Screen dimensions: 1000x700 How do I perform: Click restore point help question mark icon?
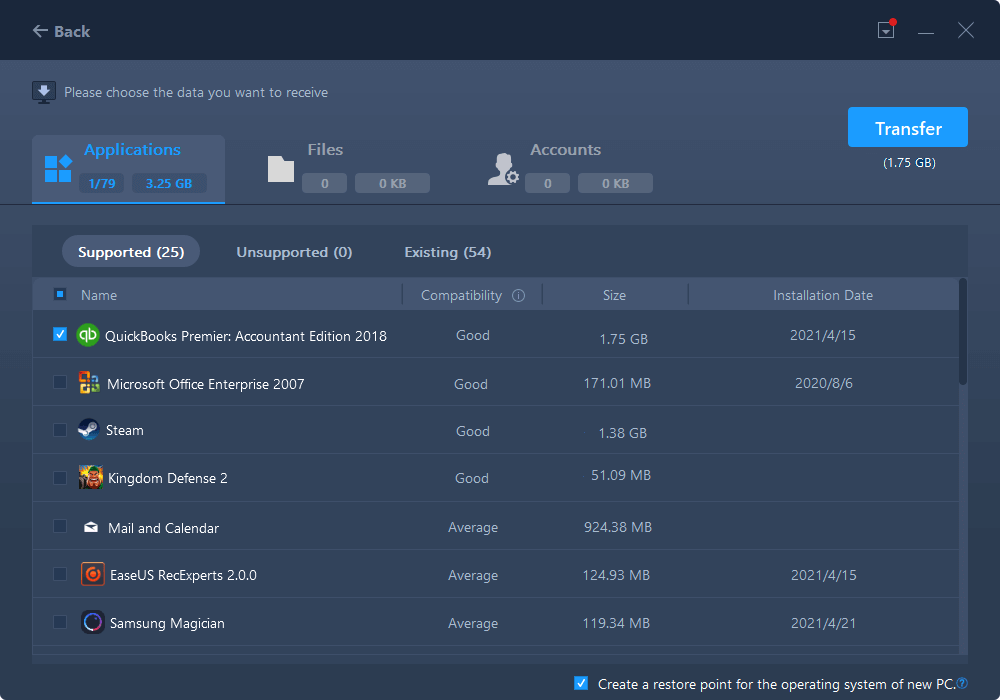coord(962,684)
